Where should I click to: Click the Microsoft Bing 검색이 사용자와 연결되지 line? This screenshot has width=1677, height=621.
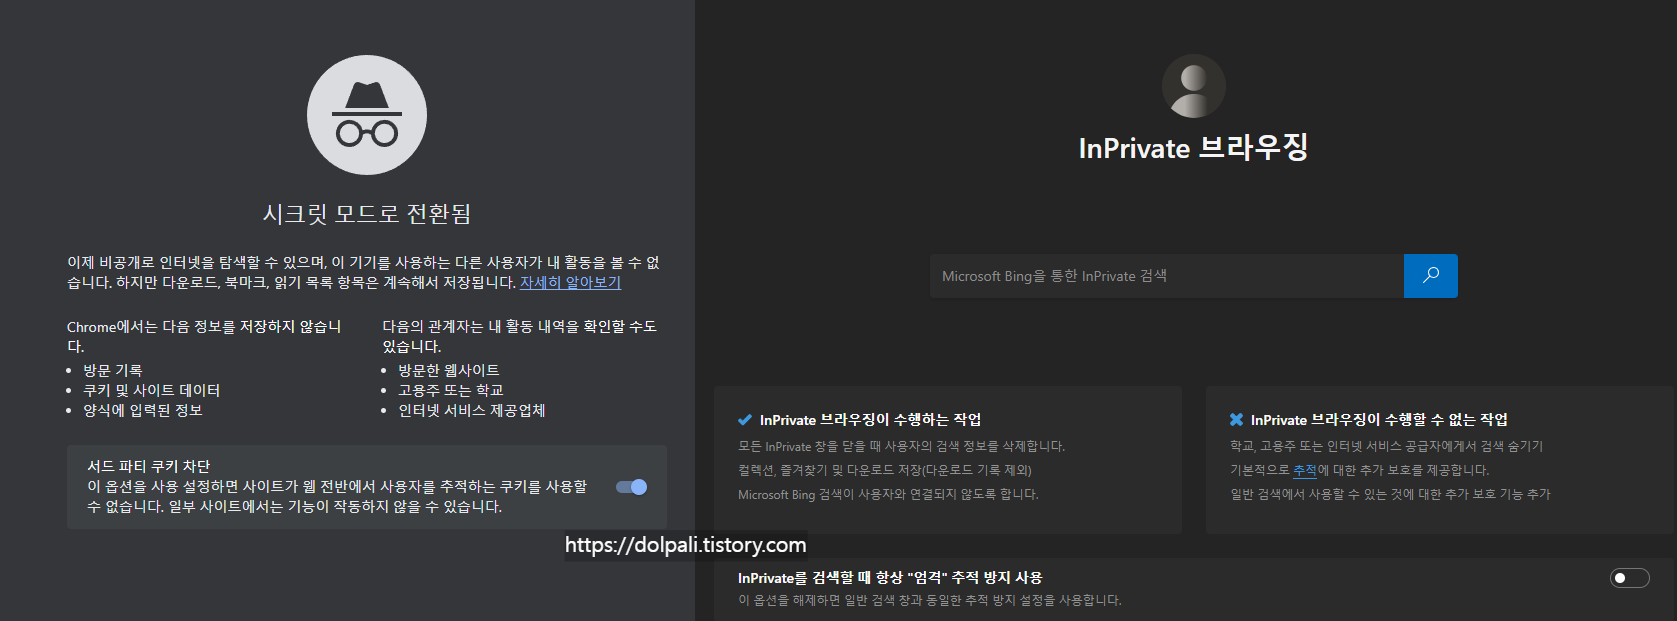coord(889,494)
